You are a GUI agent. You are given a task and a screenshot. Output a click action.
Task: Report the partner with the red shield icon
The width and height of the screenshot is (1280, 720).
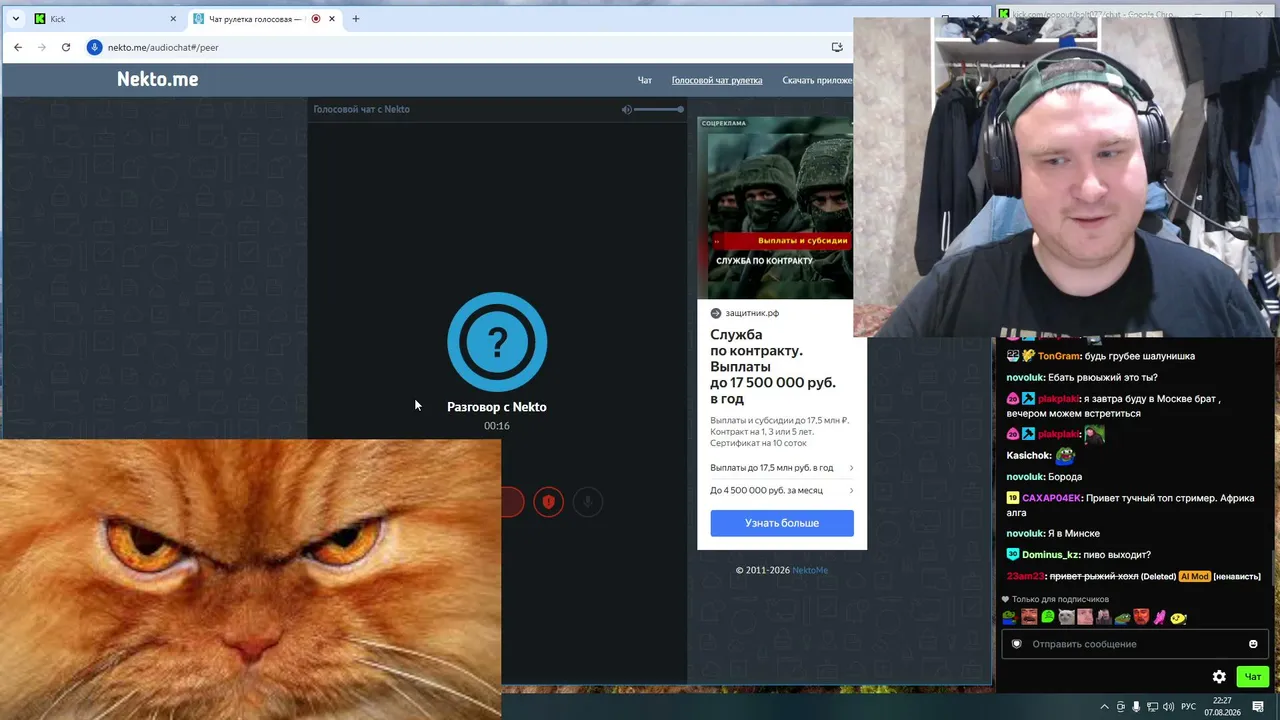click(548, 502)
